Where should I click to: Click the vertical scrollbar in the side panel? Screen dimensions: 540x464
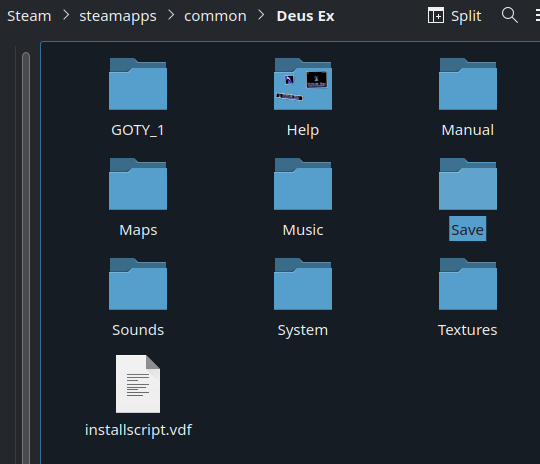pos(26,258)
